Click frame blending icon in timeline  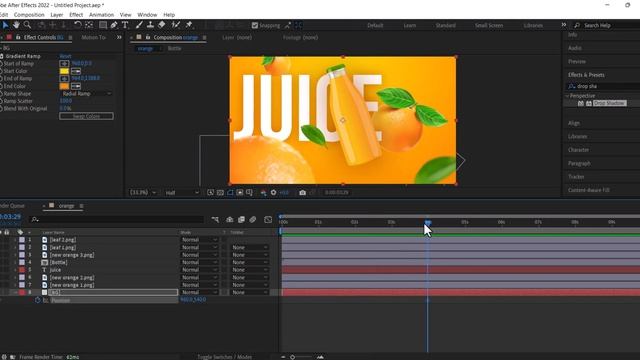[241, 220]
